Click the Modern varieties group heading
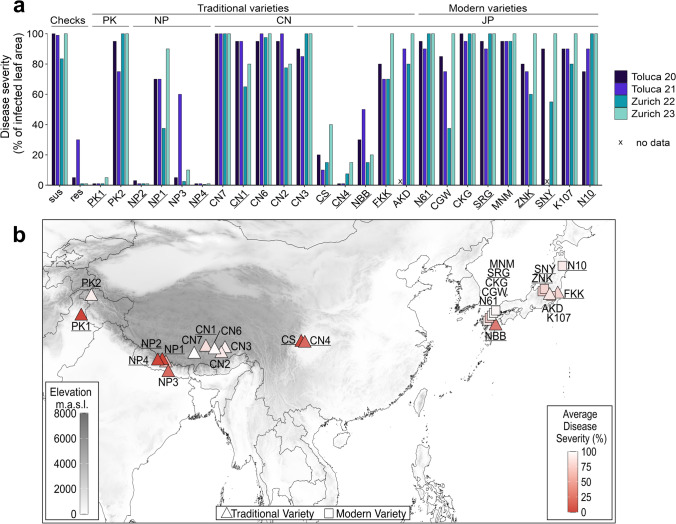 (x=488, y=8)
